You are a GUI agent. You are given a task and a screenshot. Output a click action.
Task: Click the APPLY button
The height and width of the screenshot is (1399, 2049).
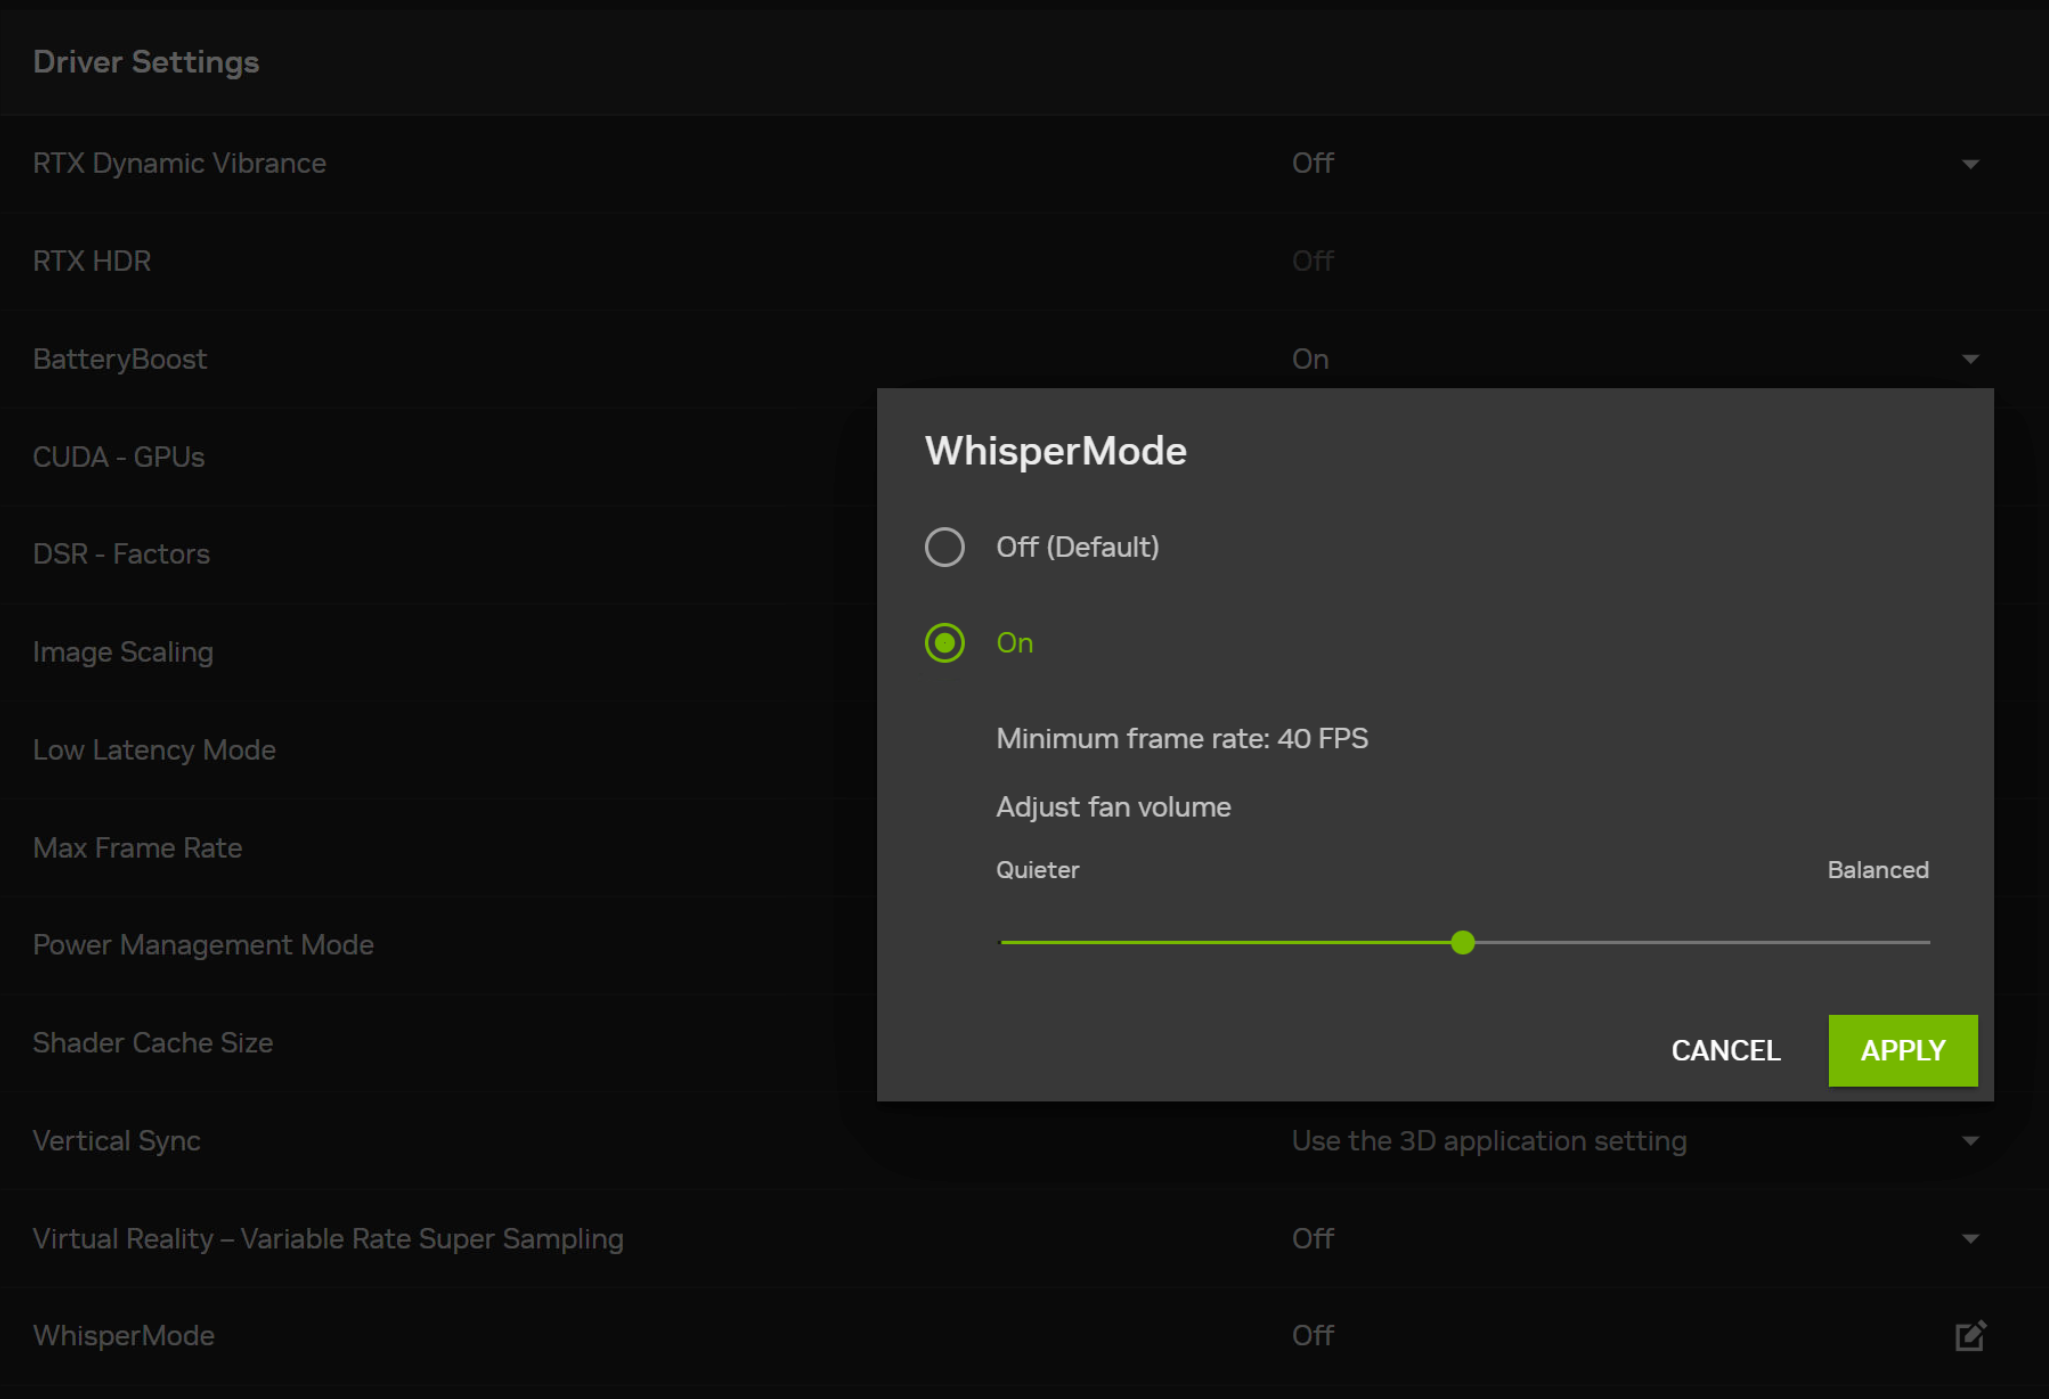1902,1050
